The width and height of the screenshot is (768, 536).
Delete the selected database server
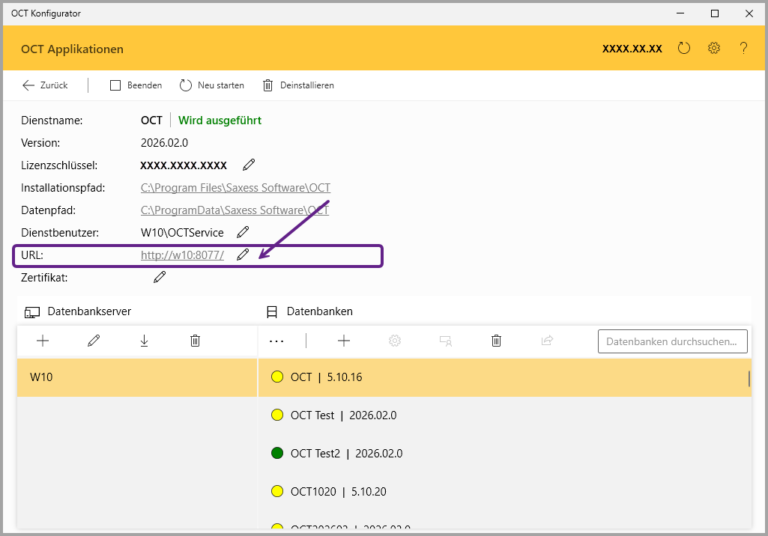click(x=195, y=341)
